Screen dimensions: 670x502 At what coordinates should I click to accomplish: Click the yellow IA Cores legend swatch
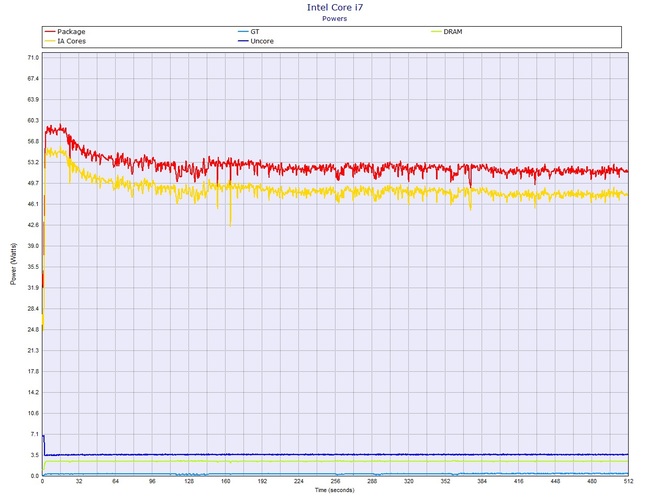(50, 41)
